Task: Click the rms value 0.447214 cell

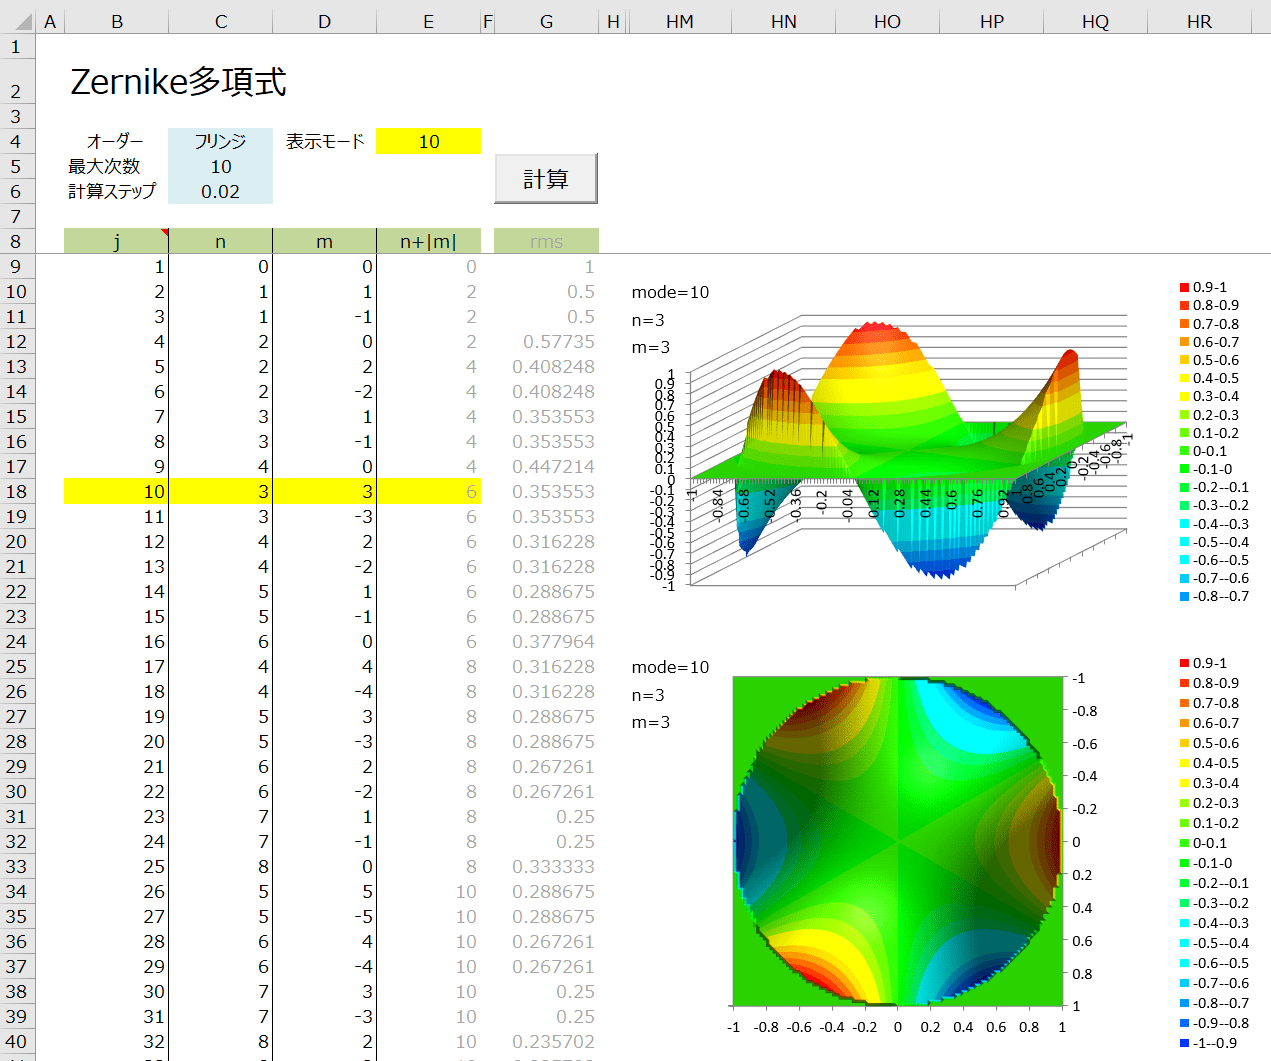Action: pyautogui.click(x=546, y=466)
